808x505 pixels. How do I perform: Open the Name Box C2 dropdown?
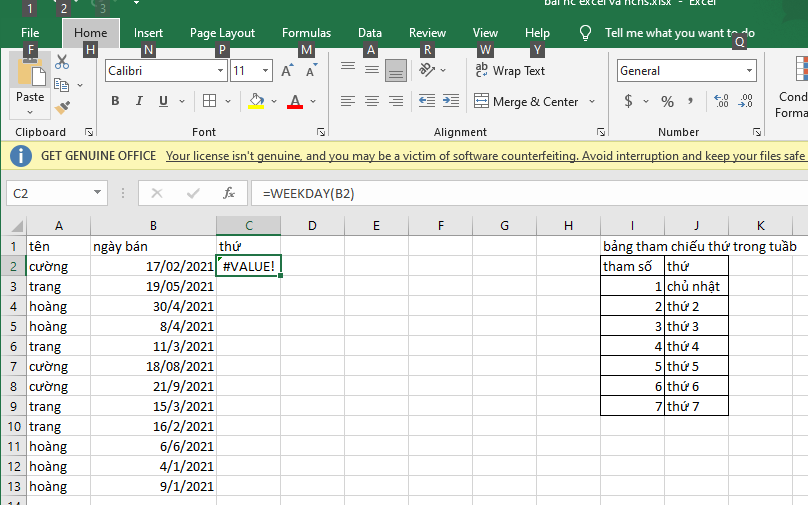point(97,193)
